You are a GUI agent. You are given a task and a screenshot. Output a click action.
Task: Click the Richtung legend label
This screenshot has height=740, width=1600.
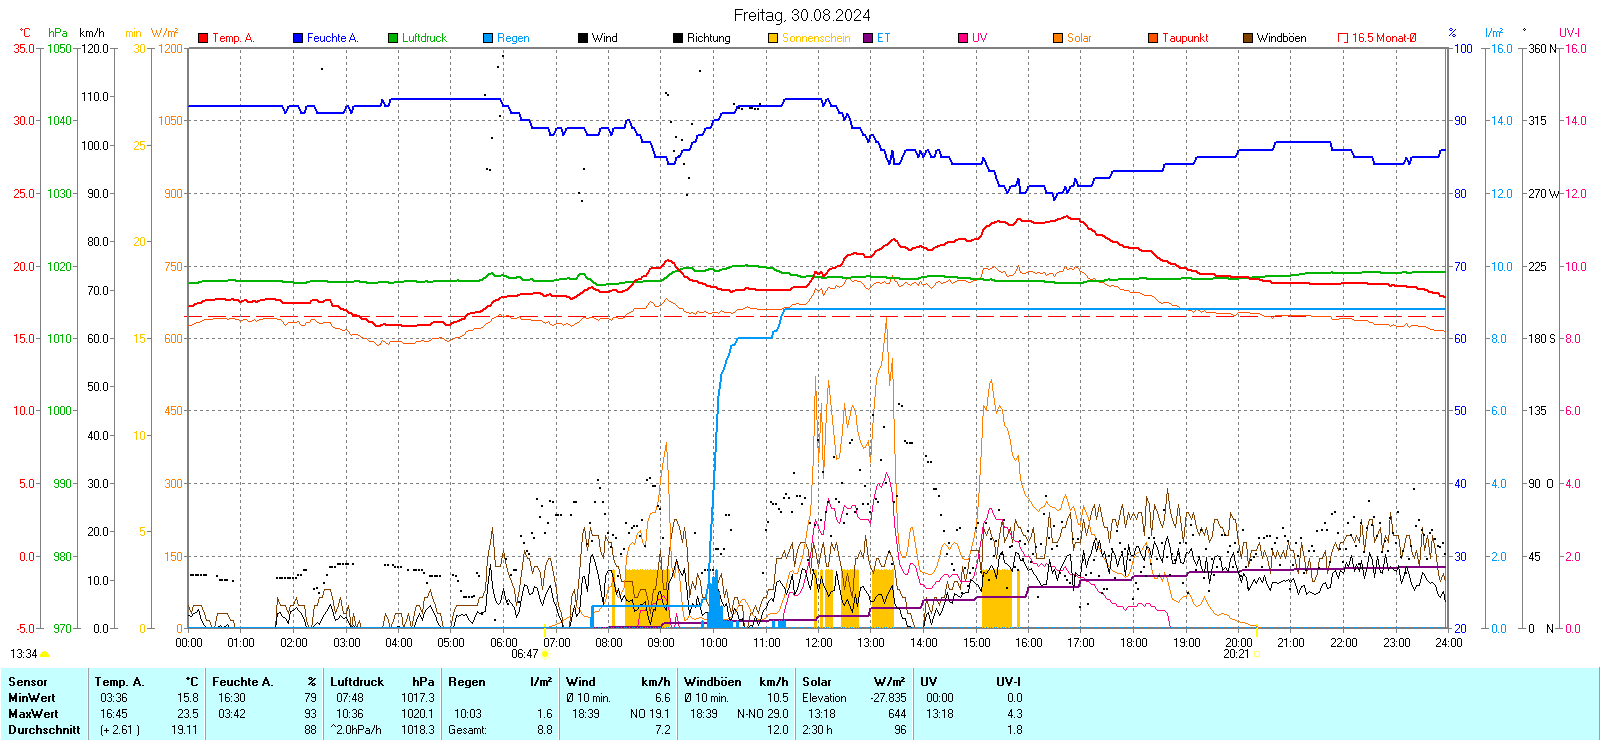click(708, 38)
